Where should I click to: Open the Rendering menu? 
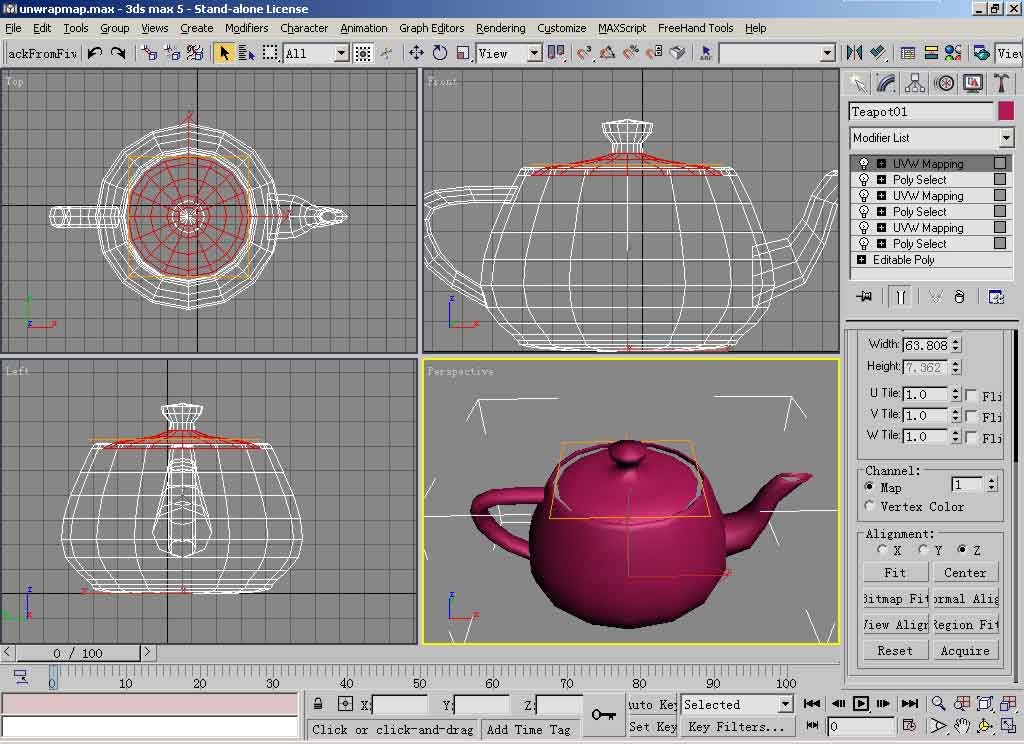coord(500,28)
